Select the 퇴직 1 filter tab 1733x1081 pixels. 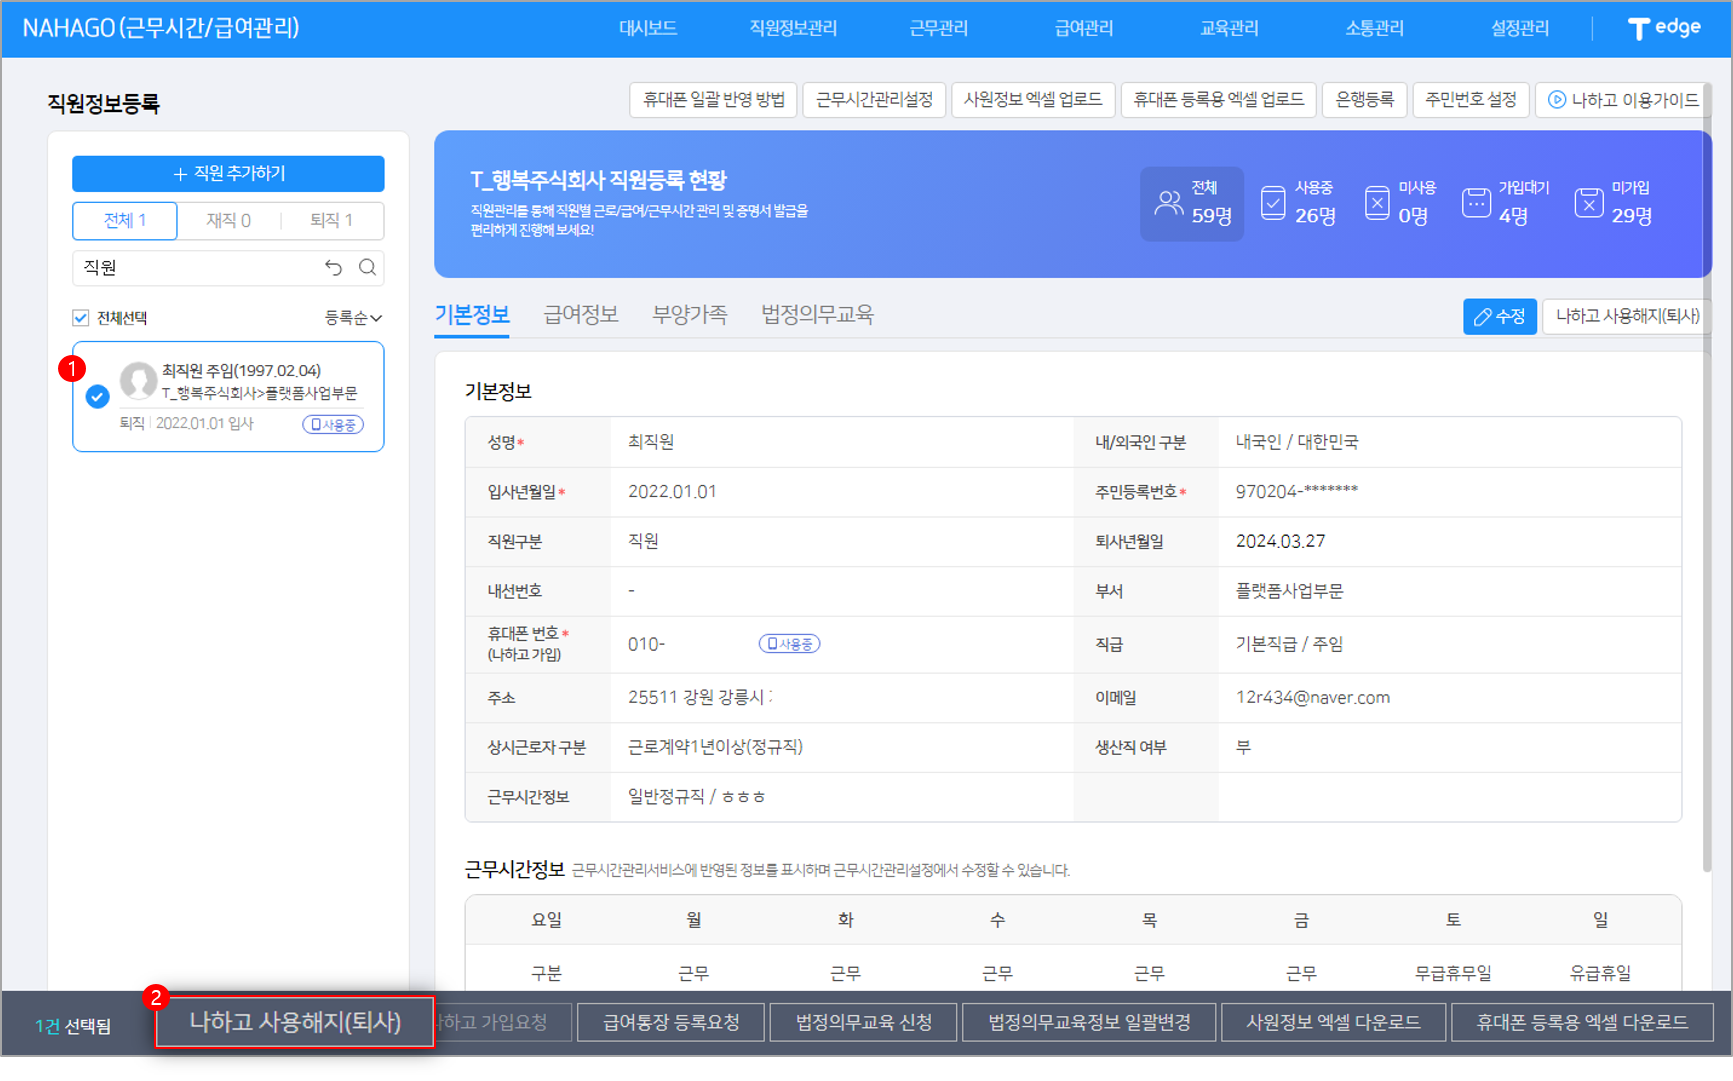(x=331, y=220)
